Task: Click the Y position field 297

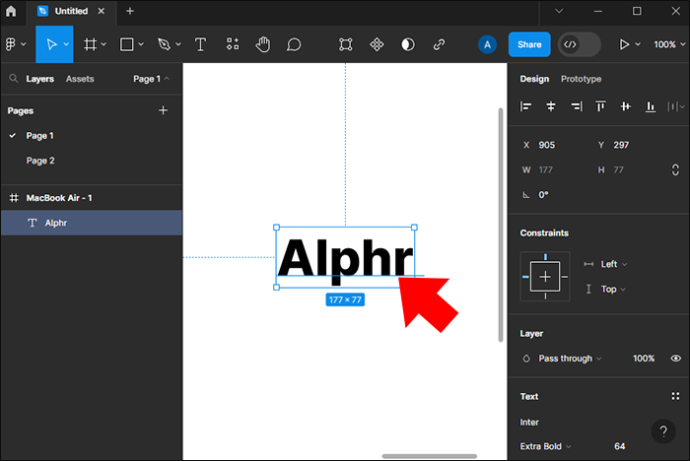Action: click(x=629, y=145)
